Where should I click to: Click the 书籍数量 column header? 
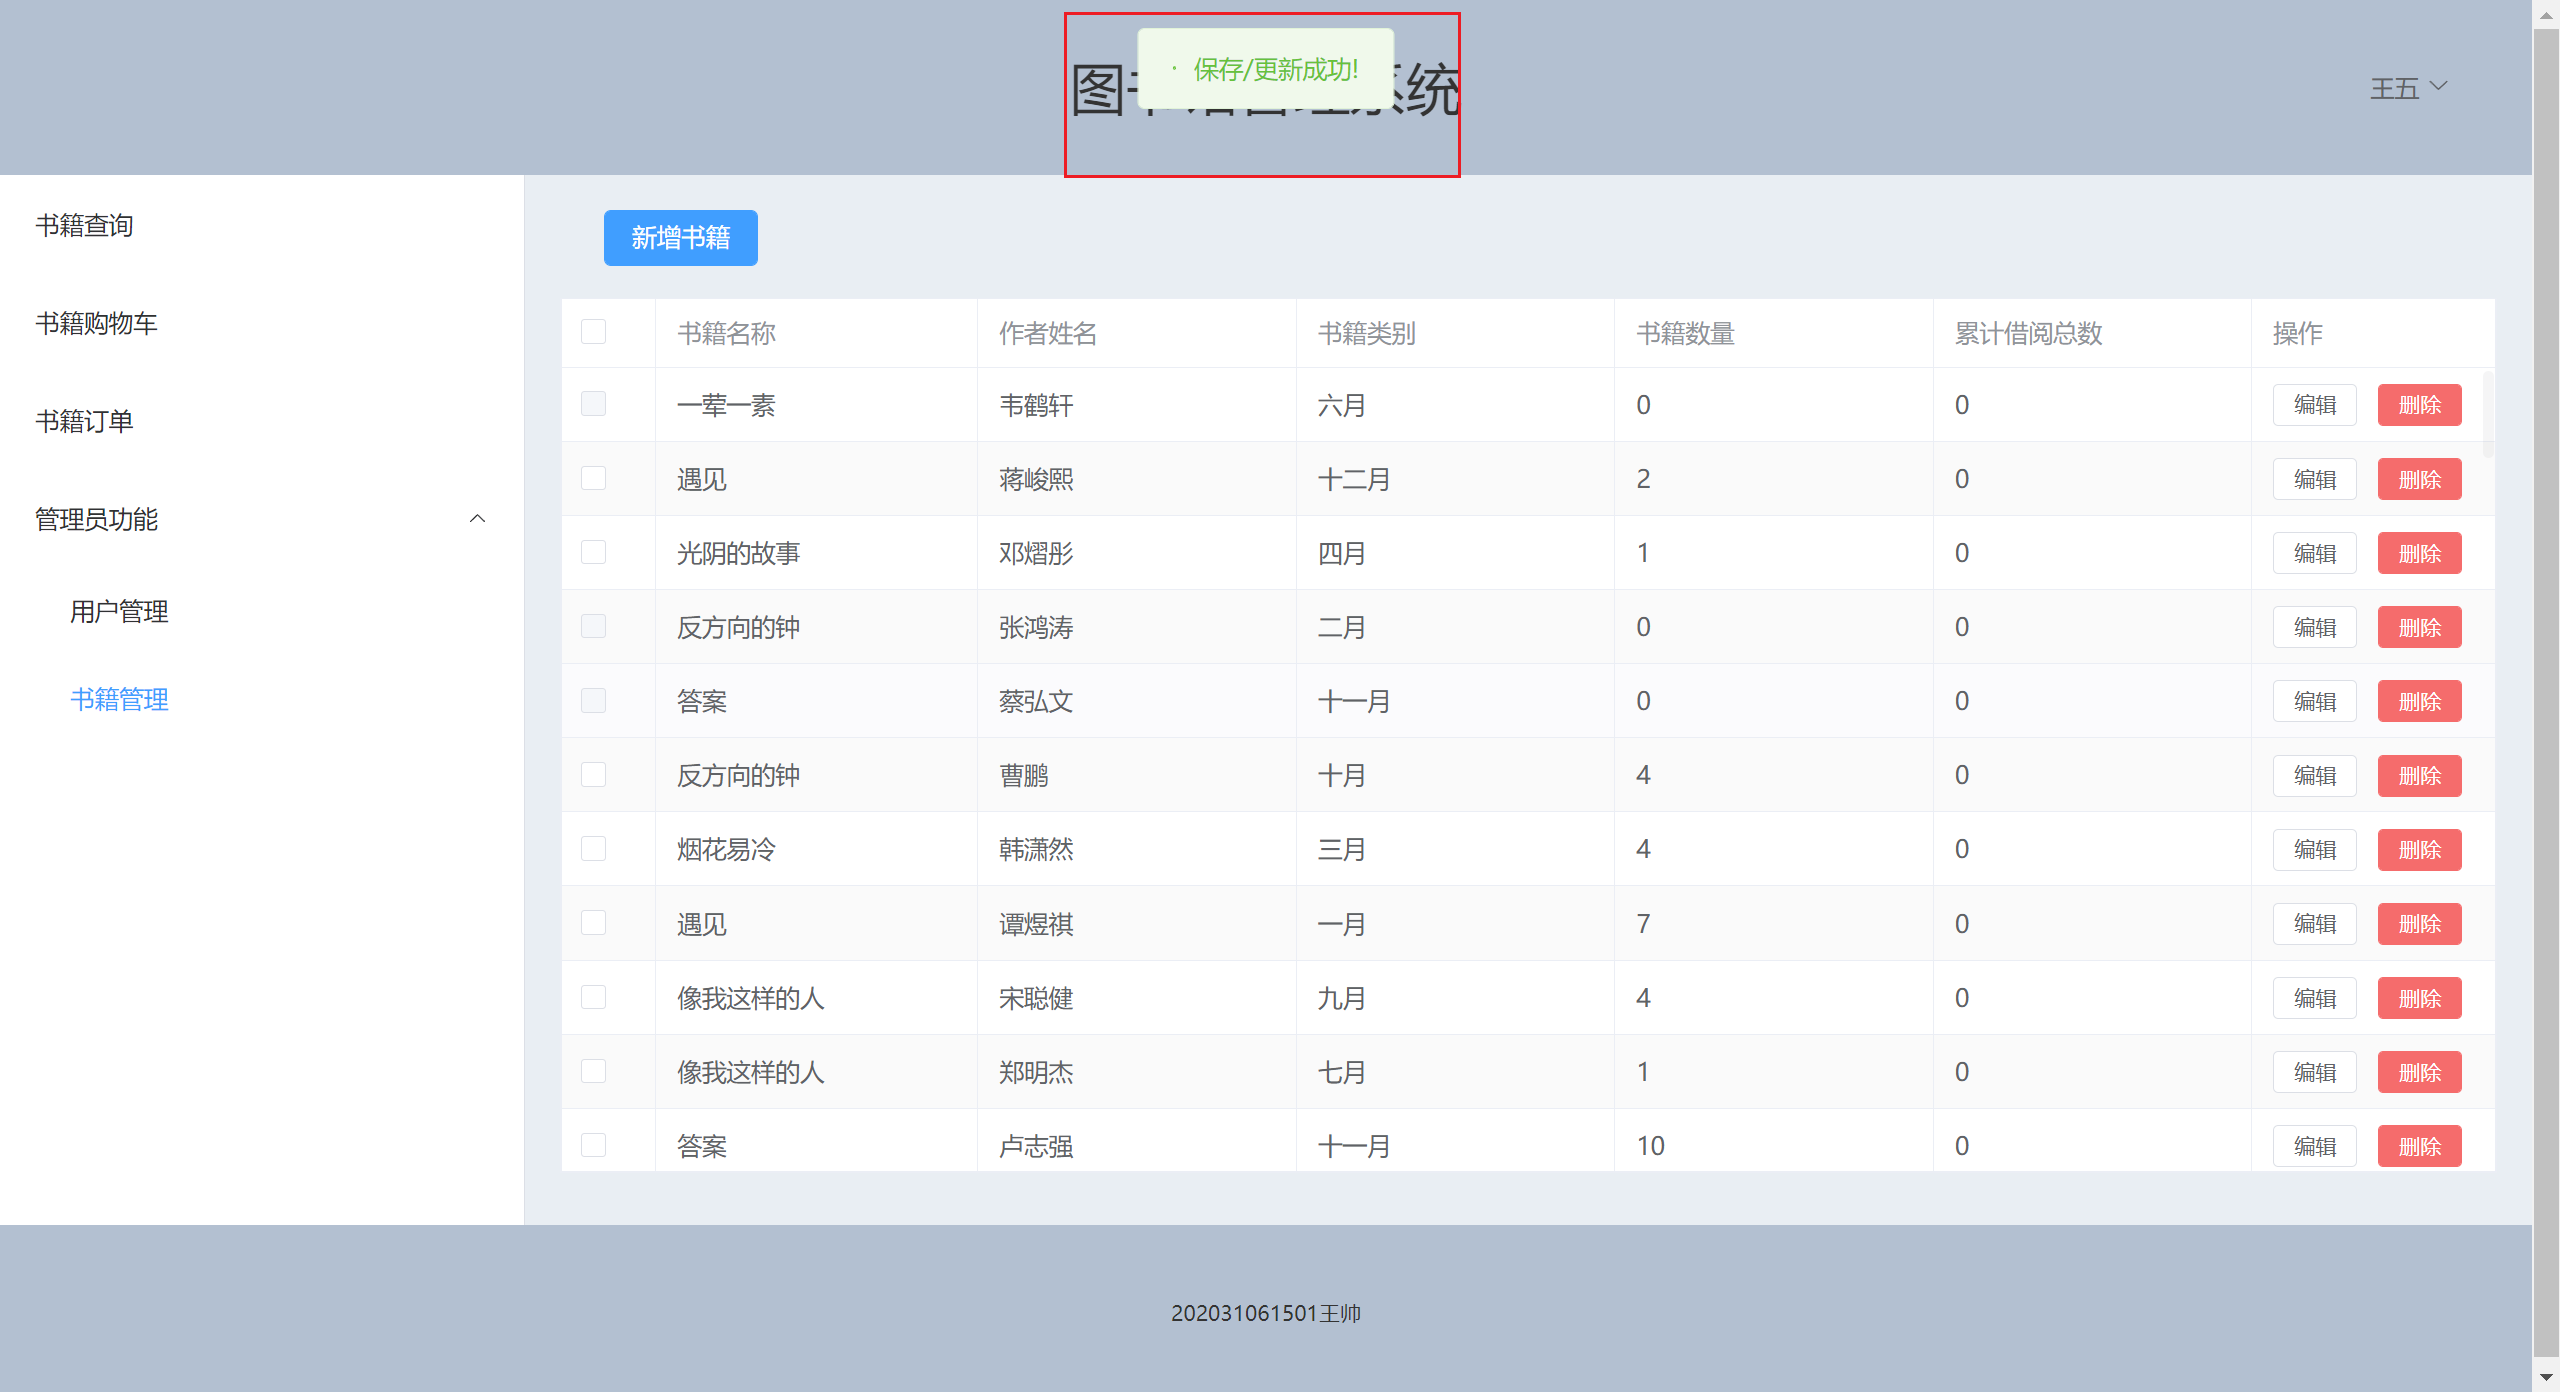click(x=1685, y=333)
